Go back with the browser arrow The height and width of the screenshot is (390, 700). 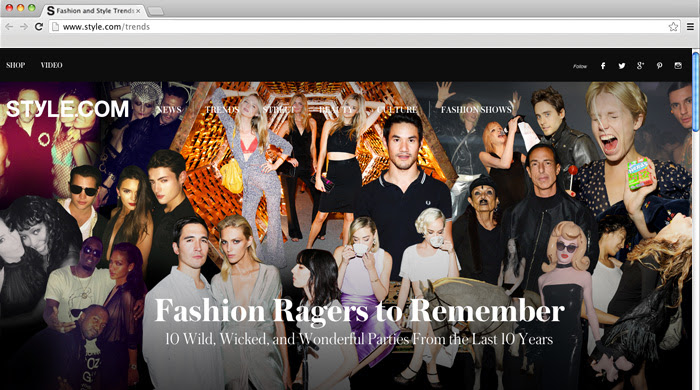pyautogui.click(x=9, y=27)
